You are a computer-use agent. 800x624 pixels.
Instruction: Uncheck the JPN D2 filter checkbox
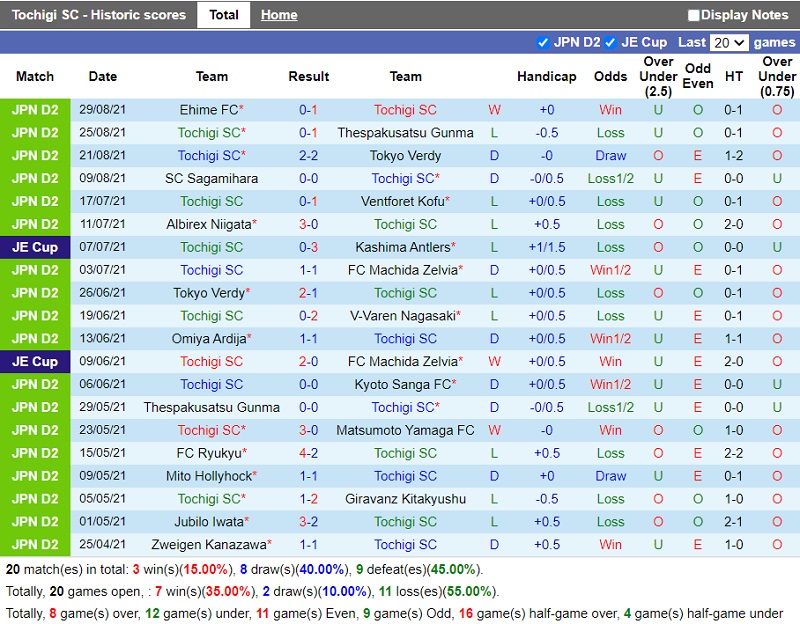click(x=543, y=42)
